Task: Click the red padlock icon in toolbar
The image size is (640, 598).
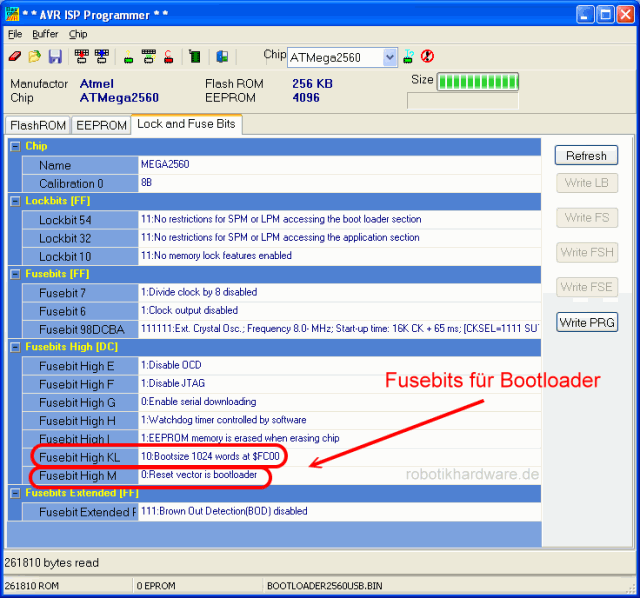Action: pyautogui.click(x=169, y=57)
